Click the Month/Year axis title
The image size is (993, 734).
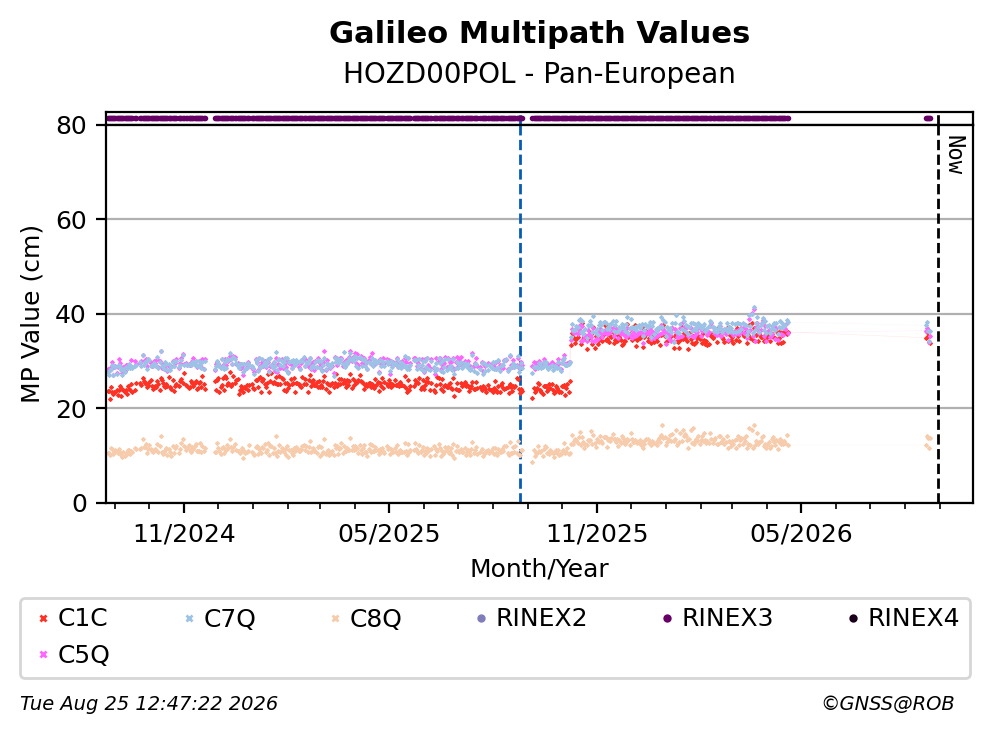point(540,569)
